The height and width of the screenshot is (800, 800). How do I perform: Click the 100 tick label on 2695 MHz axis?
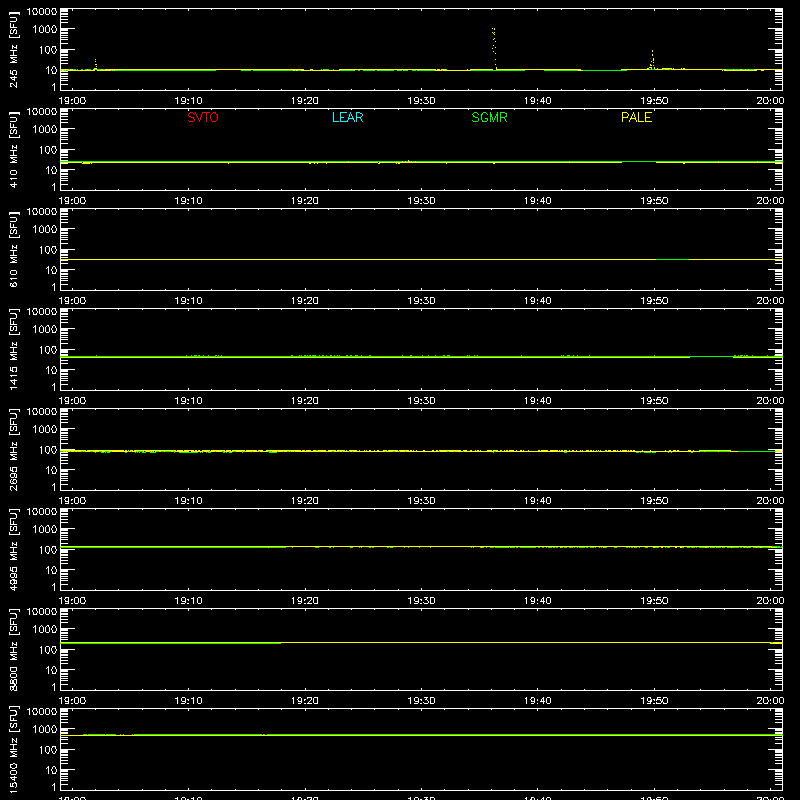click(48, 450)
